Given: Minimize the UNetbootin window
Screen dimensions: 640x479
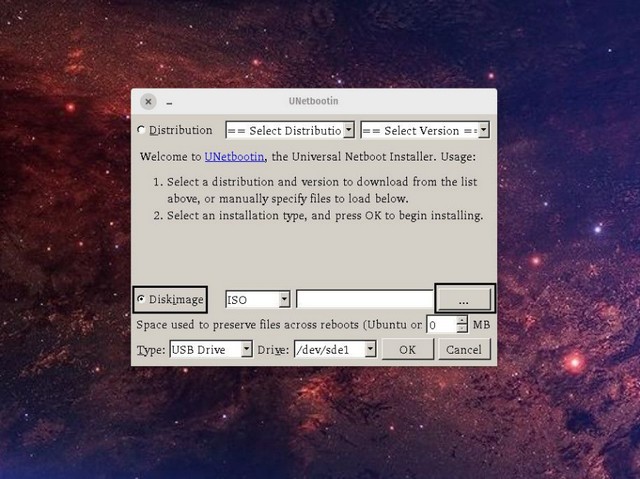Looking at the screenshot, I should (169, 103).
